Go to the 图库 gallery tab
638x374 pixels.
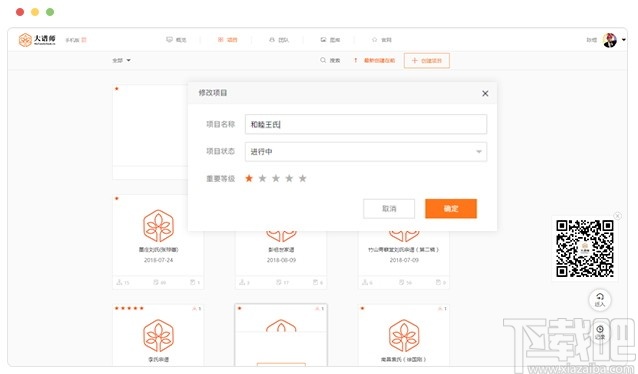330,40
